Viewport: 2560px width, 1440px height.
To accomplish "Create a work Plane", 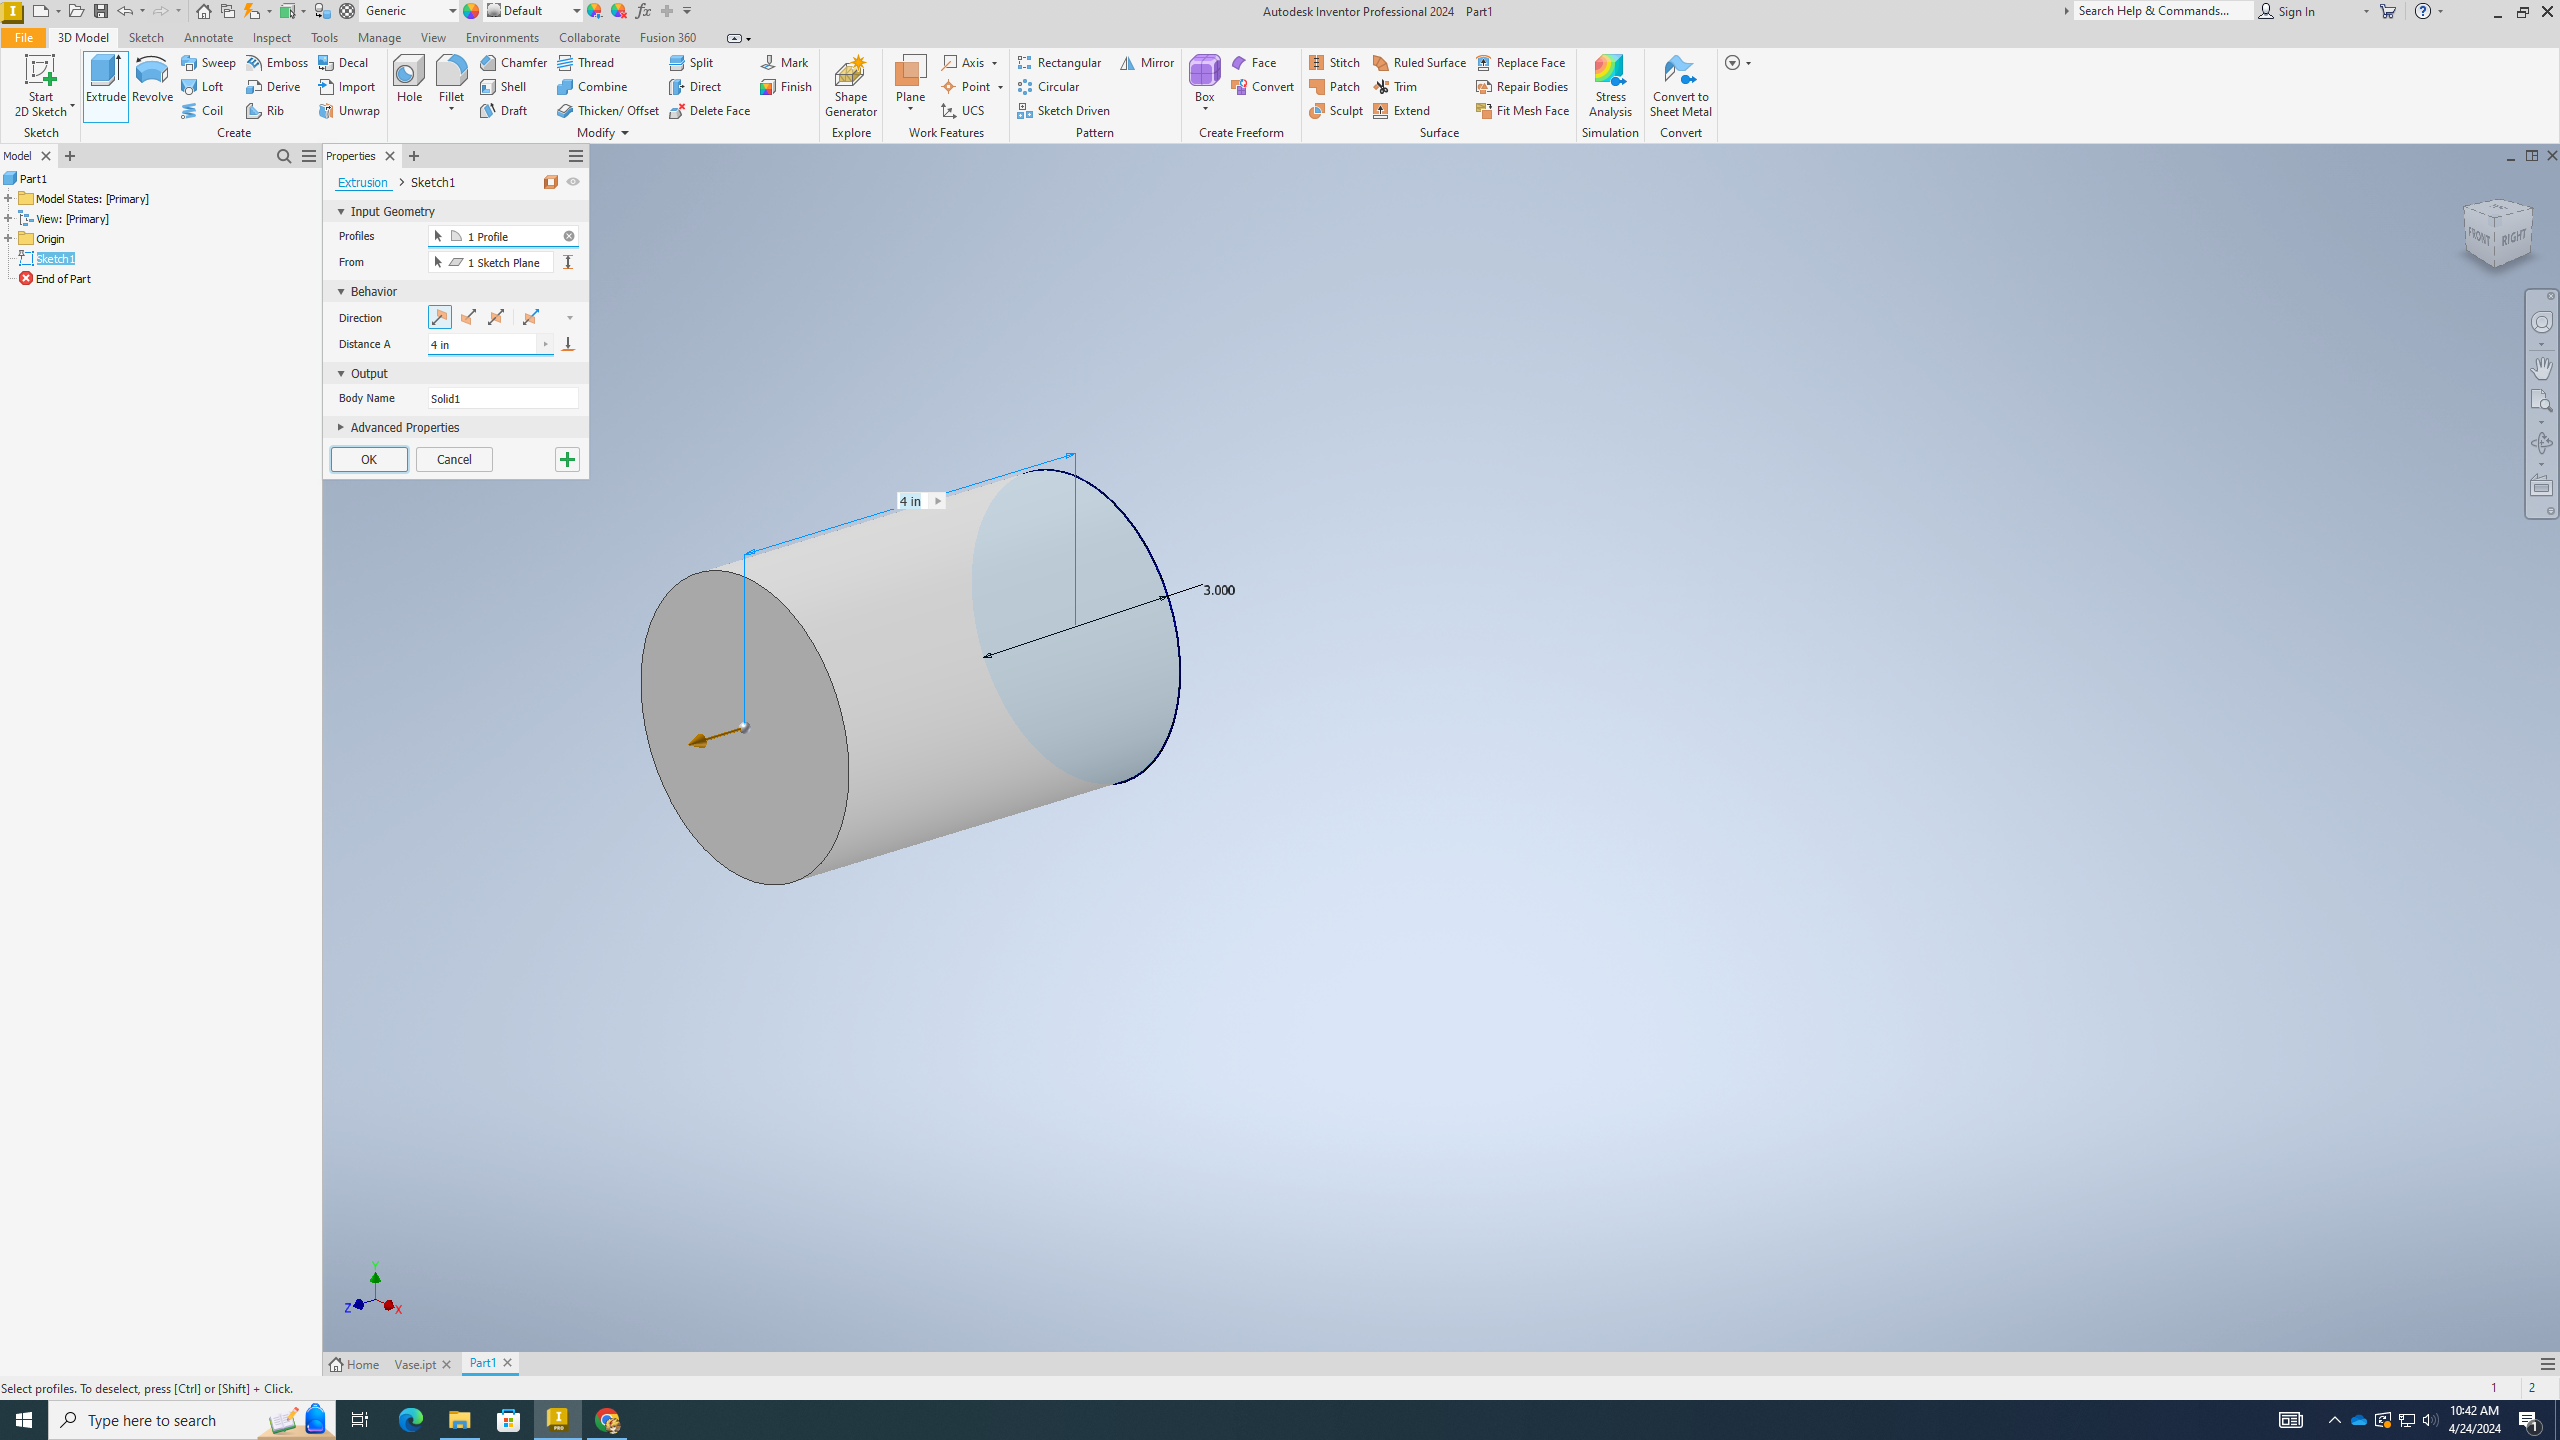I will 910,80.
